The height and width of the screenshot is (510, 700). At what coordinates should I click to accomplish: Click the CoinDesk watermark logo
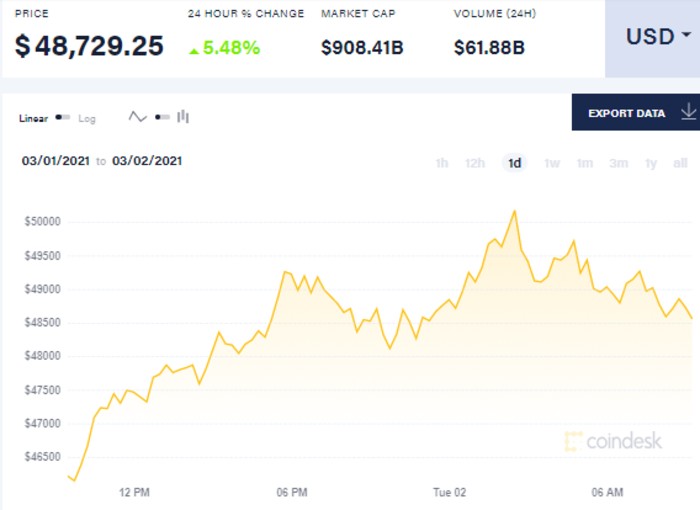click(x=613, y=441)
